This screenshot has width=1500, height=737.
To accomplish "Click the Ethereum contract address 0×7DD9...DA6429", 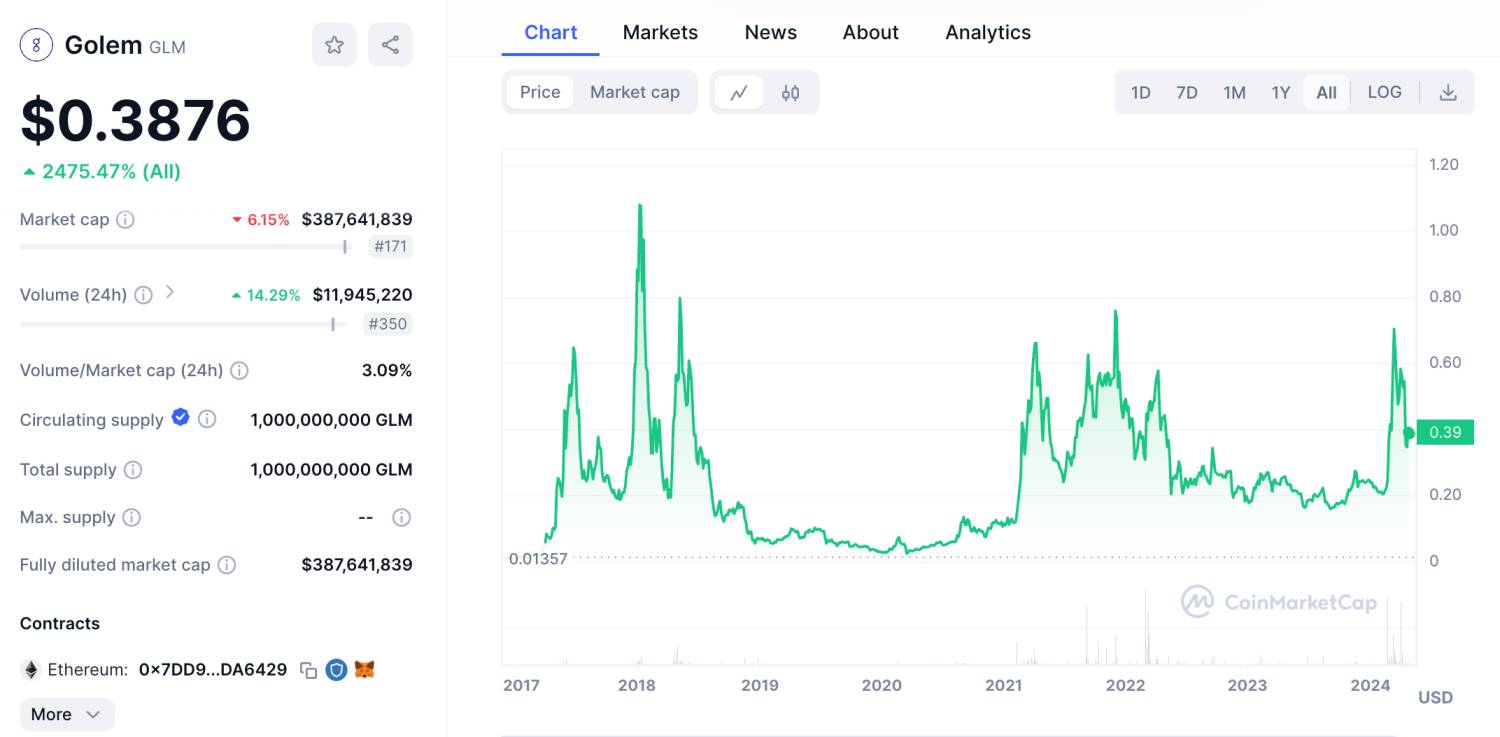I will pyautogui.click(x=212, y=669).
